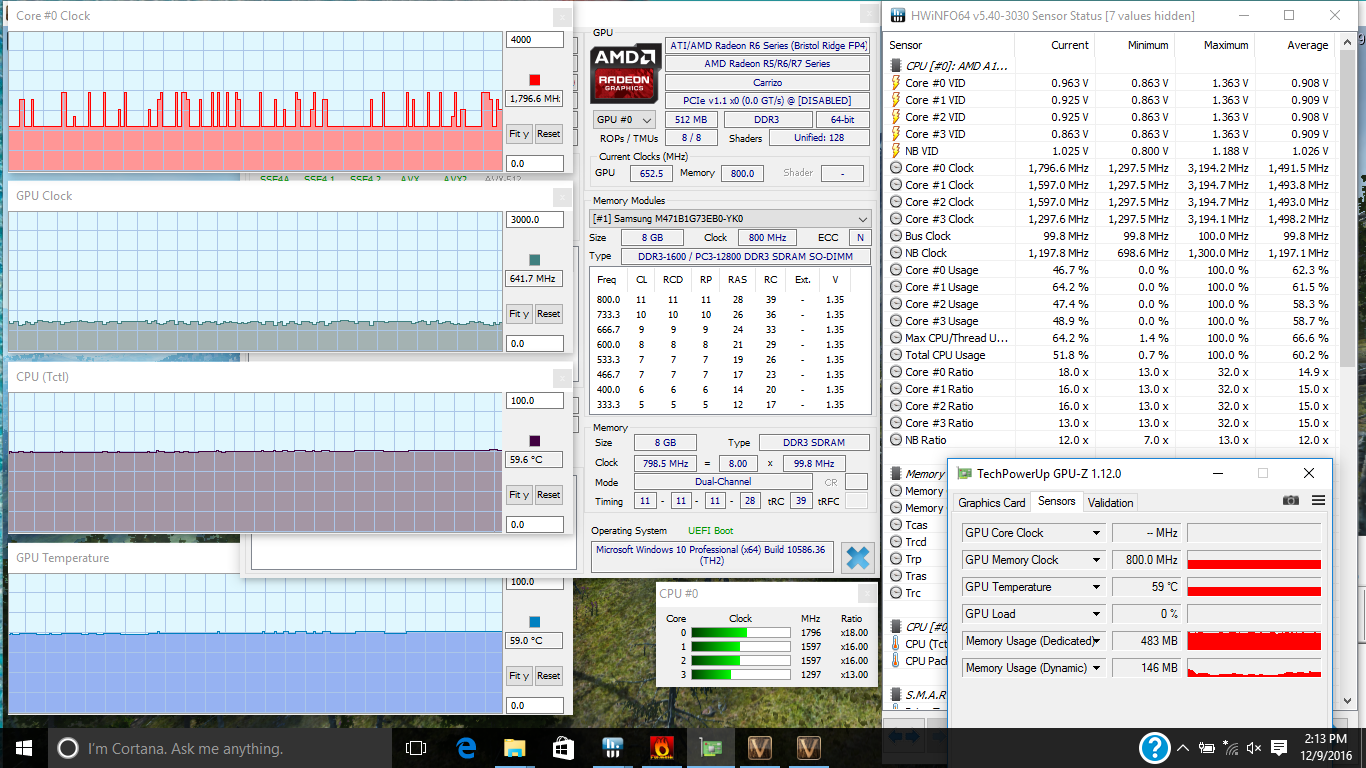Change the teal GPU Clock graph color
1366x768 pixels.
(x=534, y=260)
